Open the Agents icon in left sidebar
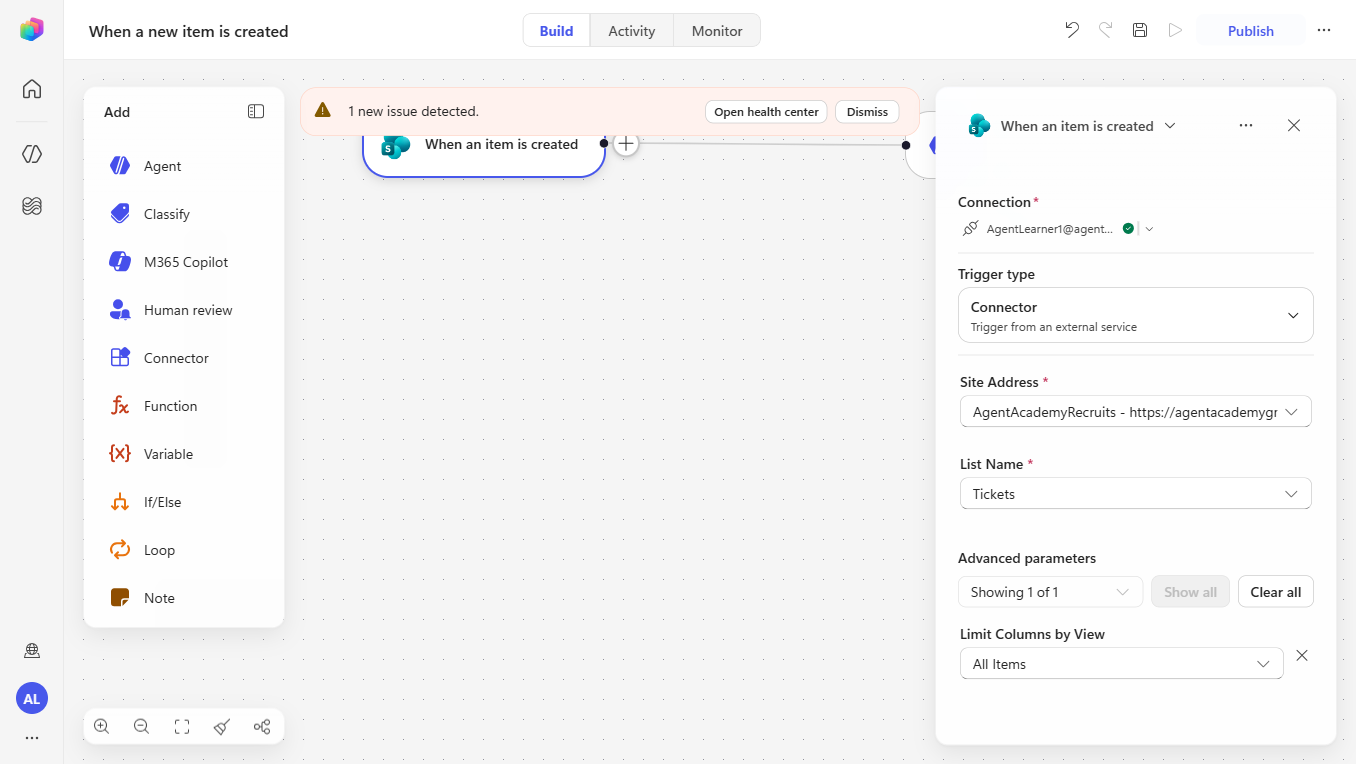Viewport: 1356px width, 764px height. [x=32, y=154]
